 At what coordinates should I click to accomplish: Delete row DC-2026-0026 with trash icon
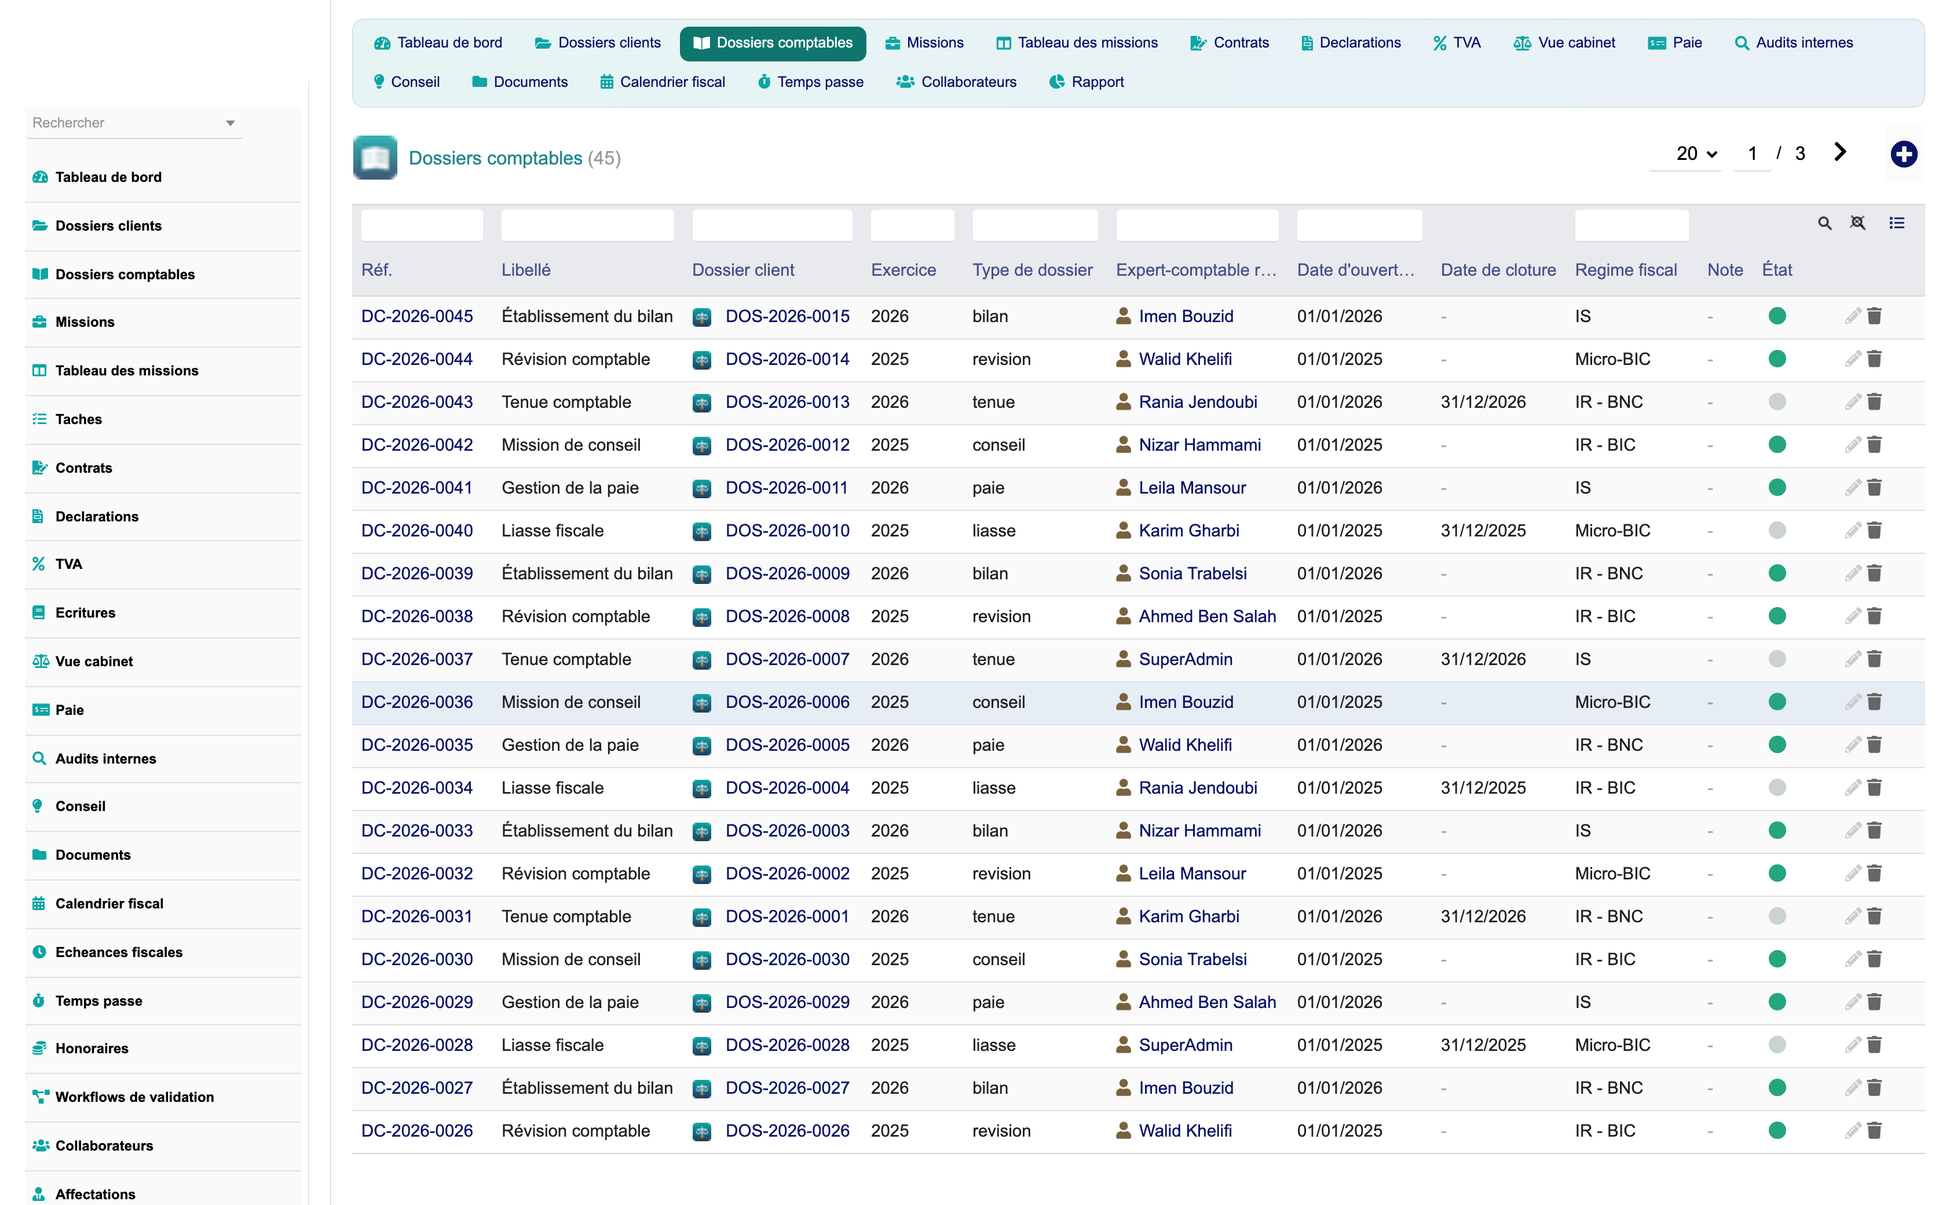point(1874,1131)
